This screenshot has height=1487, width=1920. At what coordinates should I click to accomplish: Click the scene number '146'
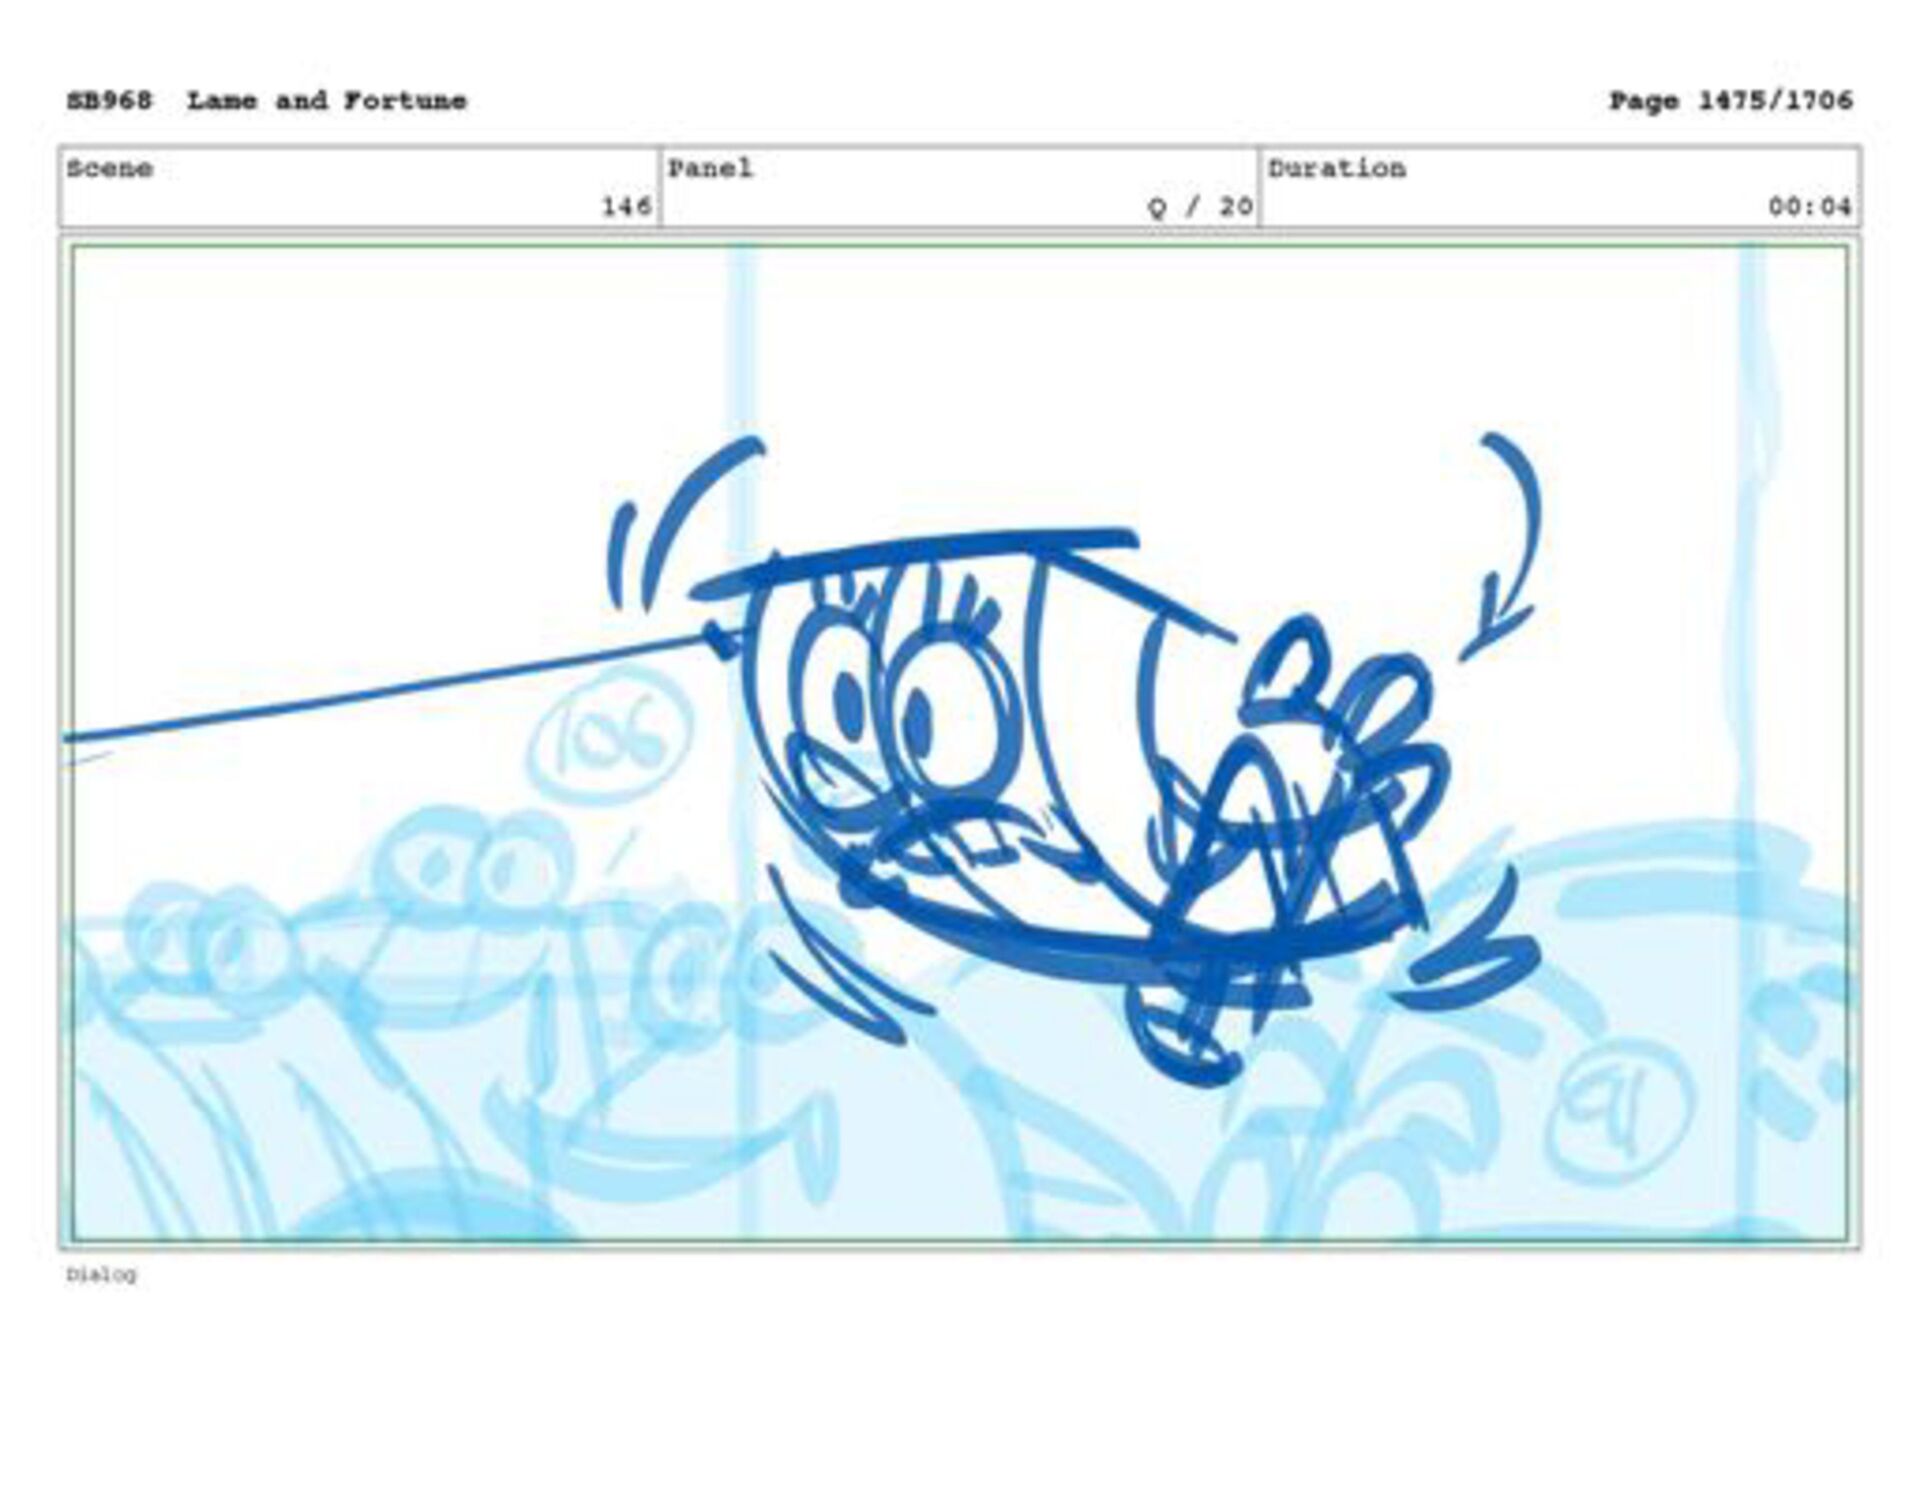tap(626, 207)
